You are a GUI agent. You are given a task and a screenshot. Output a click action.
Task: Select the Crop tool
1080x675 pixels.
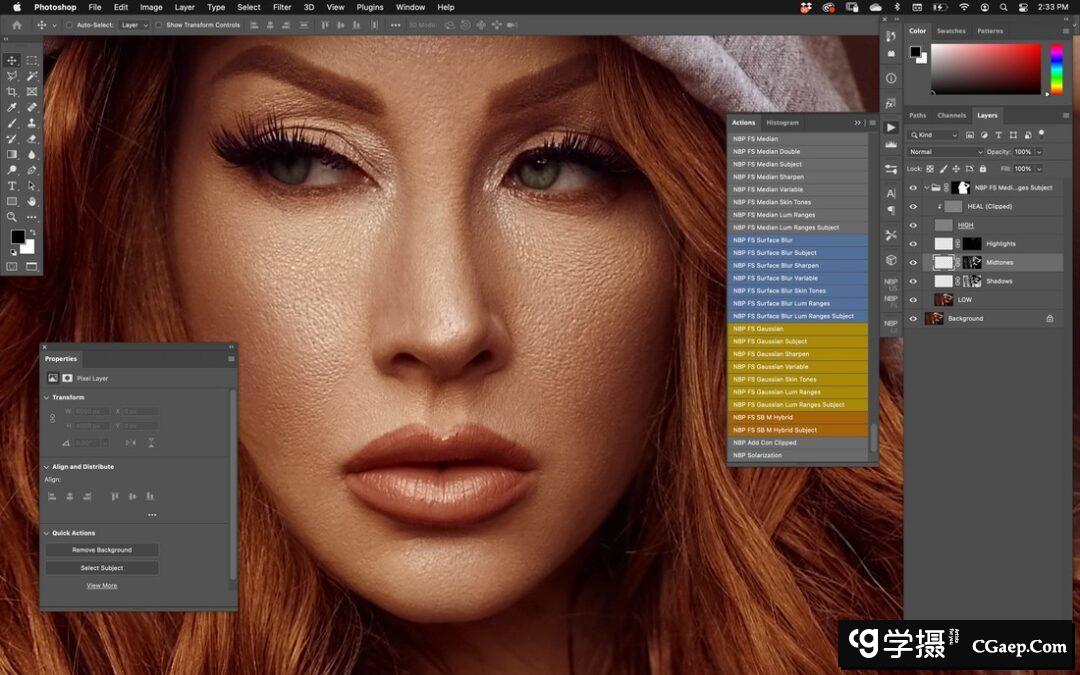coord(12,91)
